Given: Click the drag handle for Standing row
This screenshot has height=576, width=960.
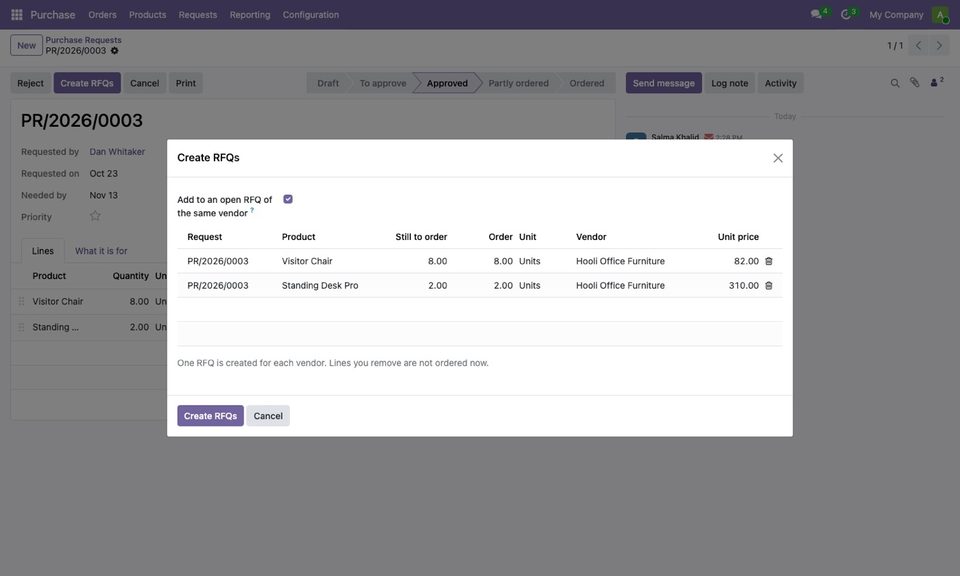Looking at the screenshot, I should click(x=21, y=327).
